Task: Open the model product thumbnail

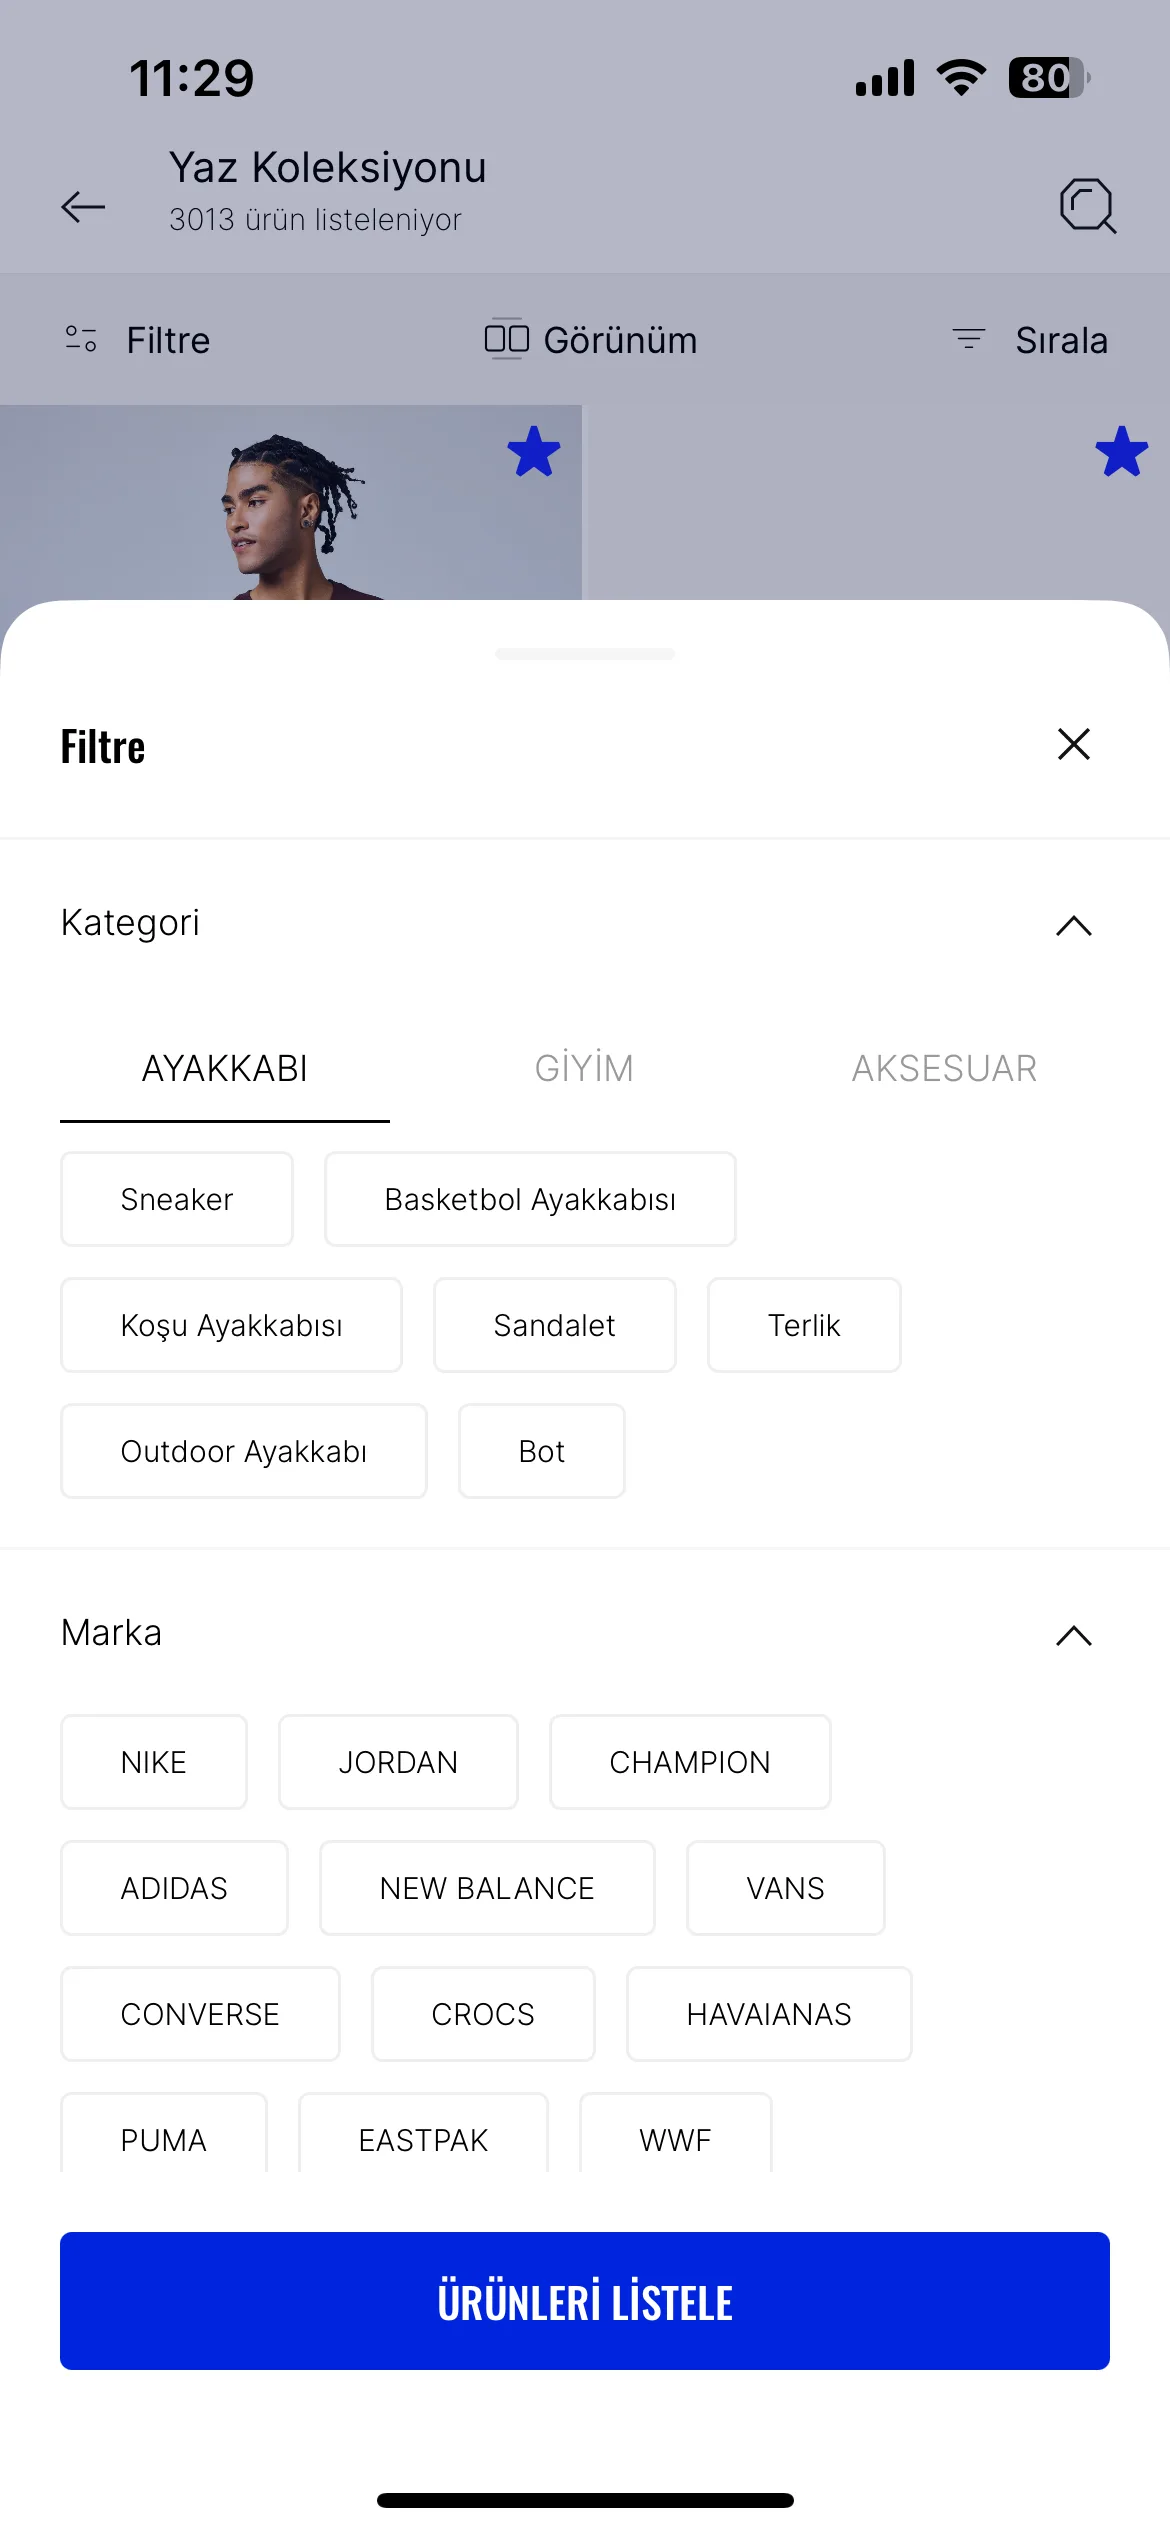Action: [290, 502]
